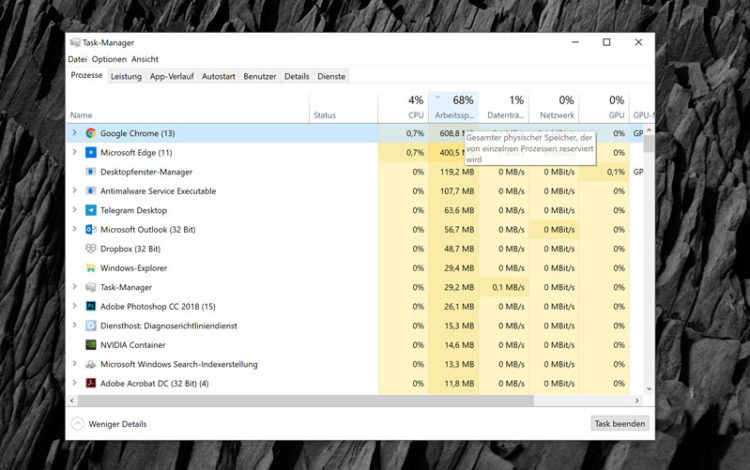The height and width of the screenshot is (470, 750).
Task: Expand the Adobe Acrobat DC (32 Bit) (4) group
Action: pyautogui.click(x=75, y=383)
